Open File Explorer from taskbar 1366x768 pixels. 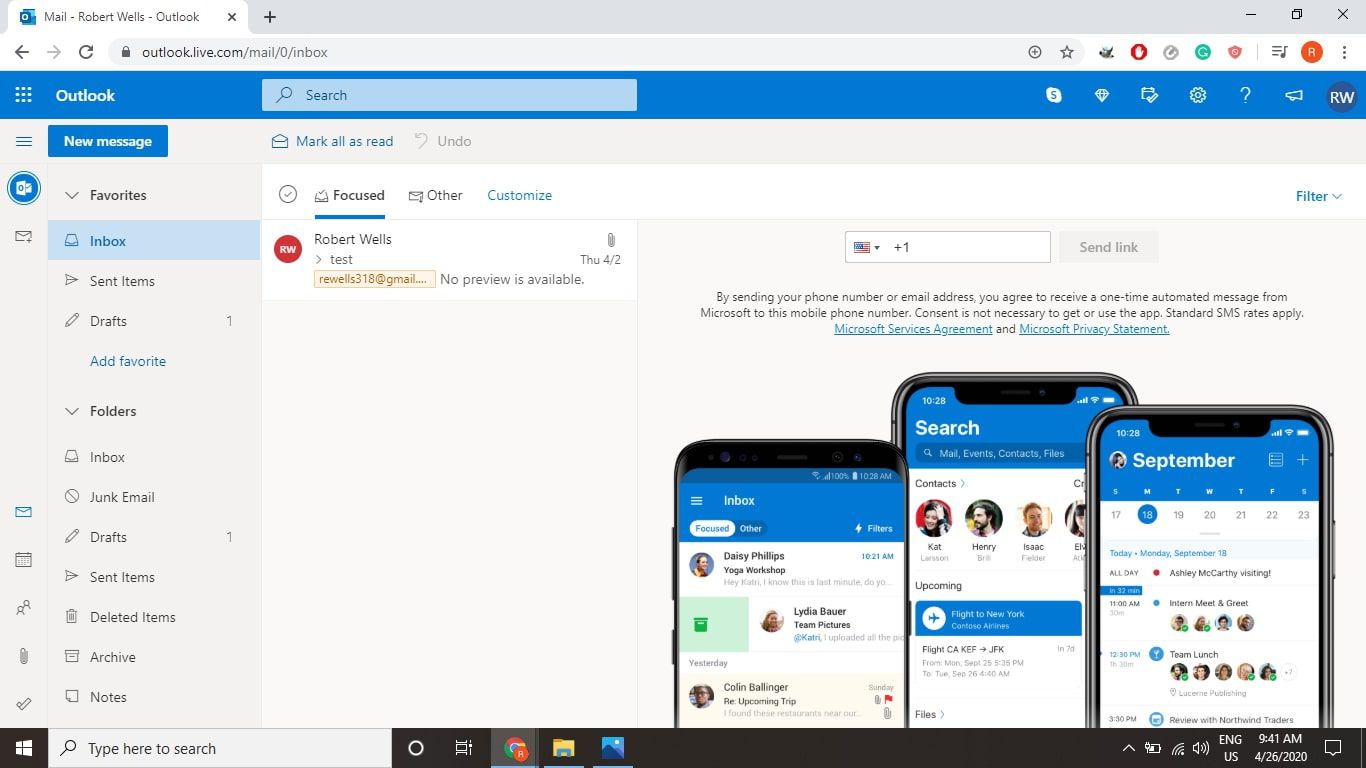pyautogui.click(x=564, y=748)
